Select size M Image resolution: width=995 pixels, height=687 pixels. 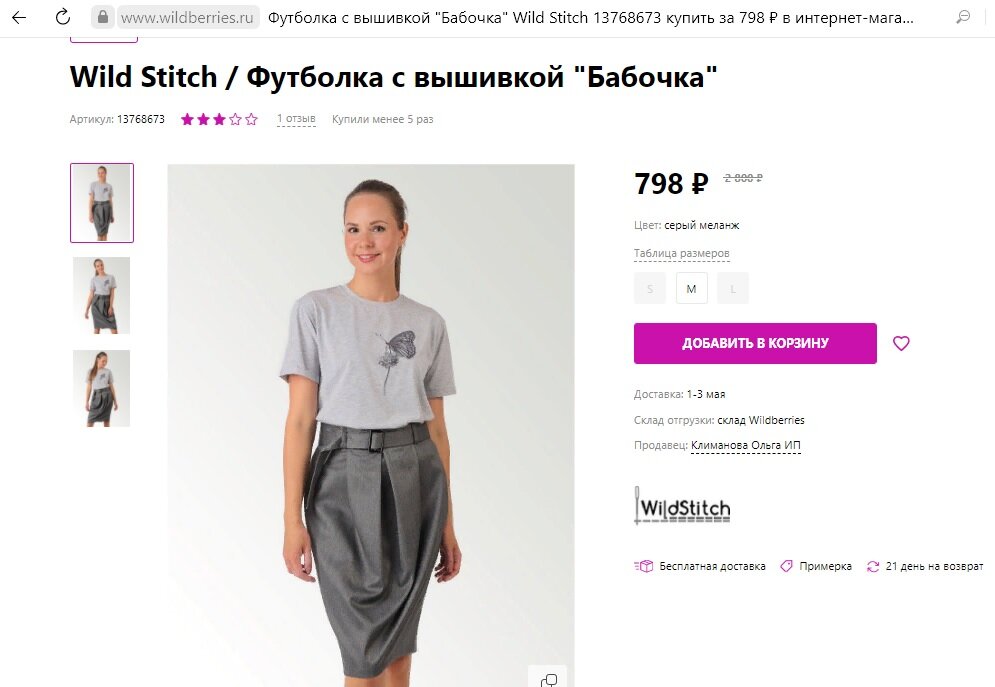point(692,288)
